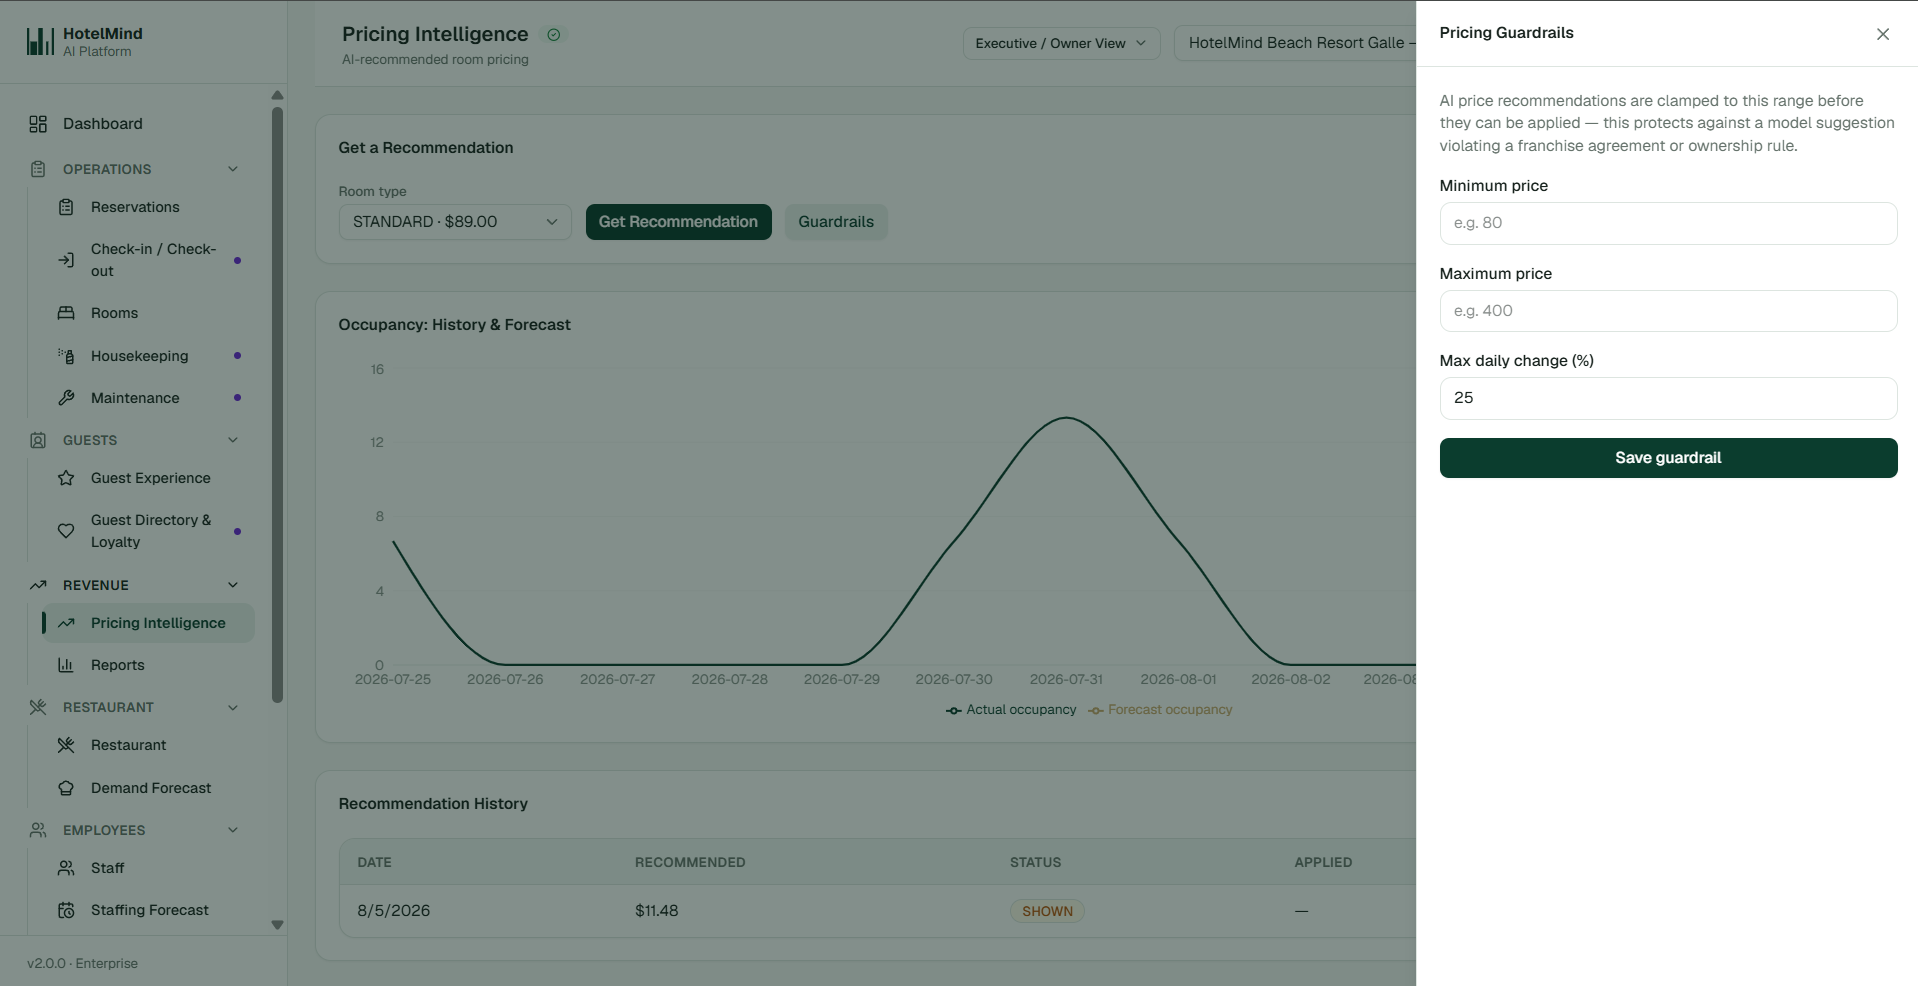Click the SHOWN status badge
Viewport: 1918px width, 986px height.
1047,911
